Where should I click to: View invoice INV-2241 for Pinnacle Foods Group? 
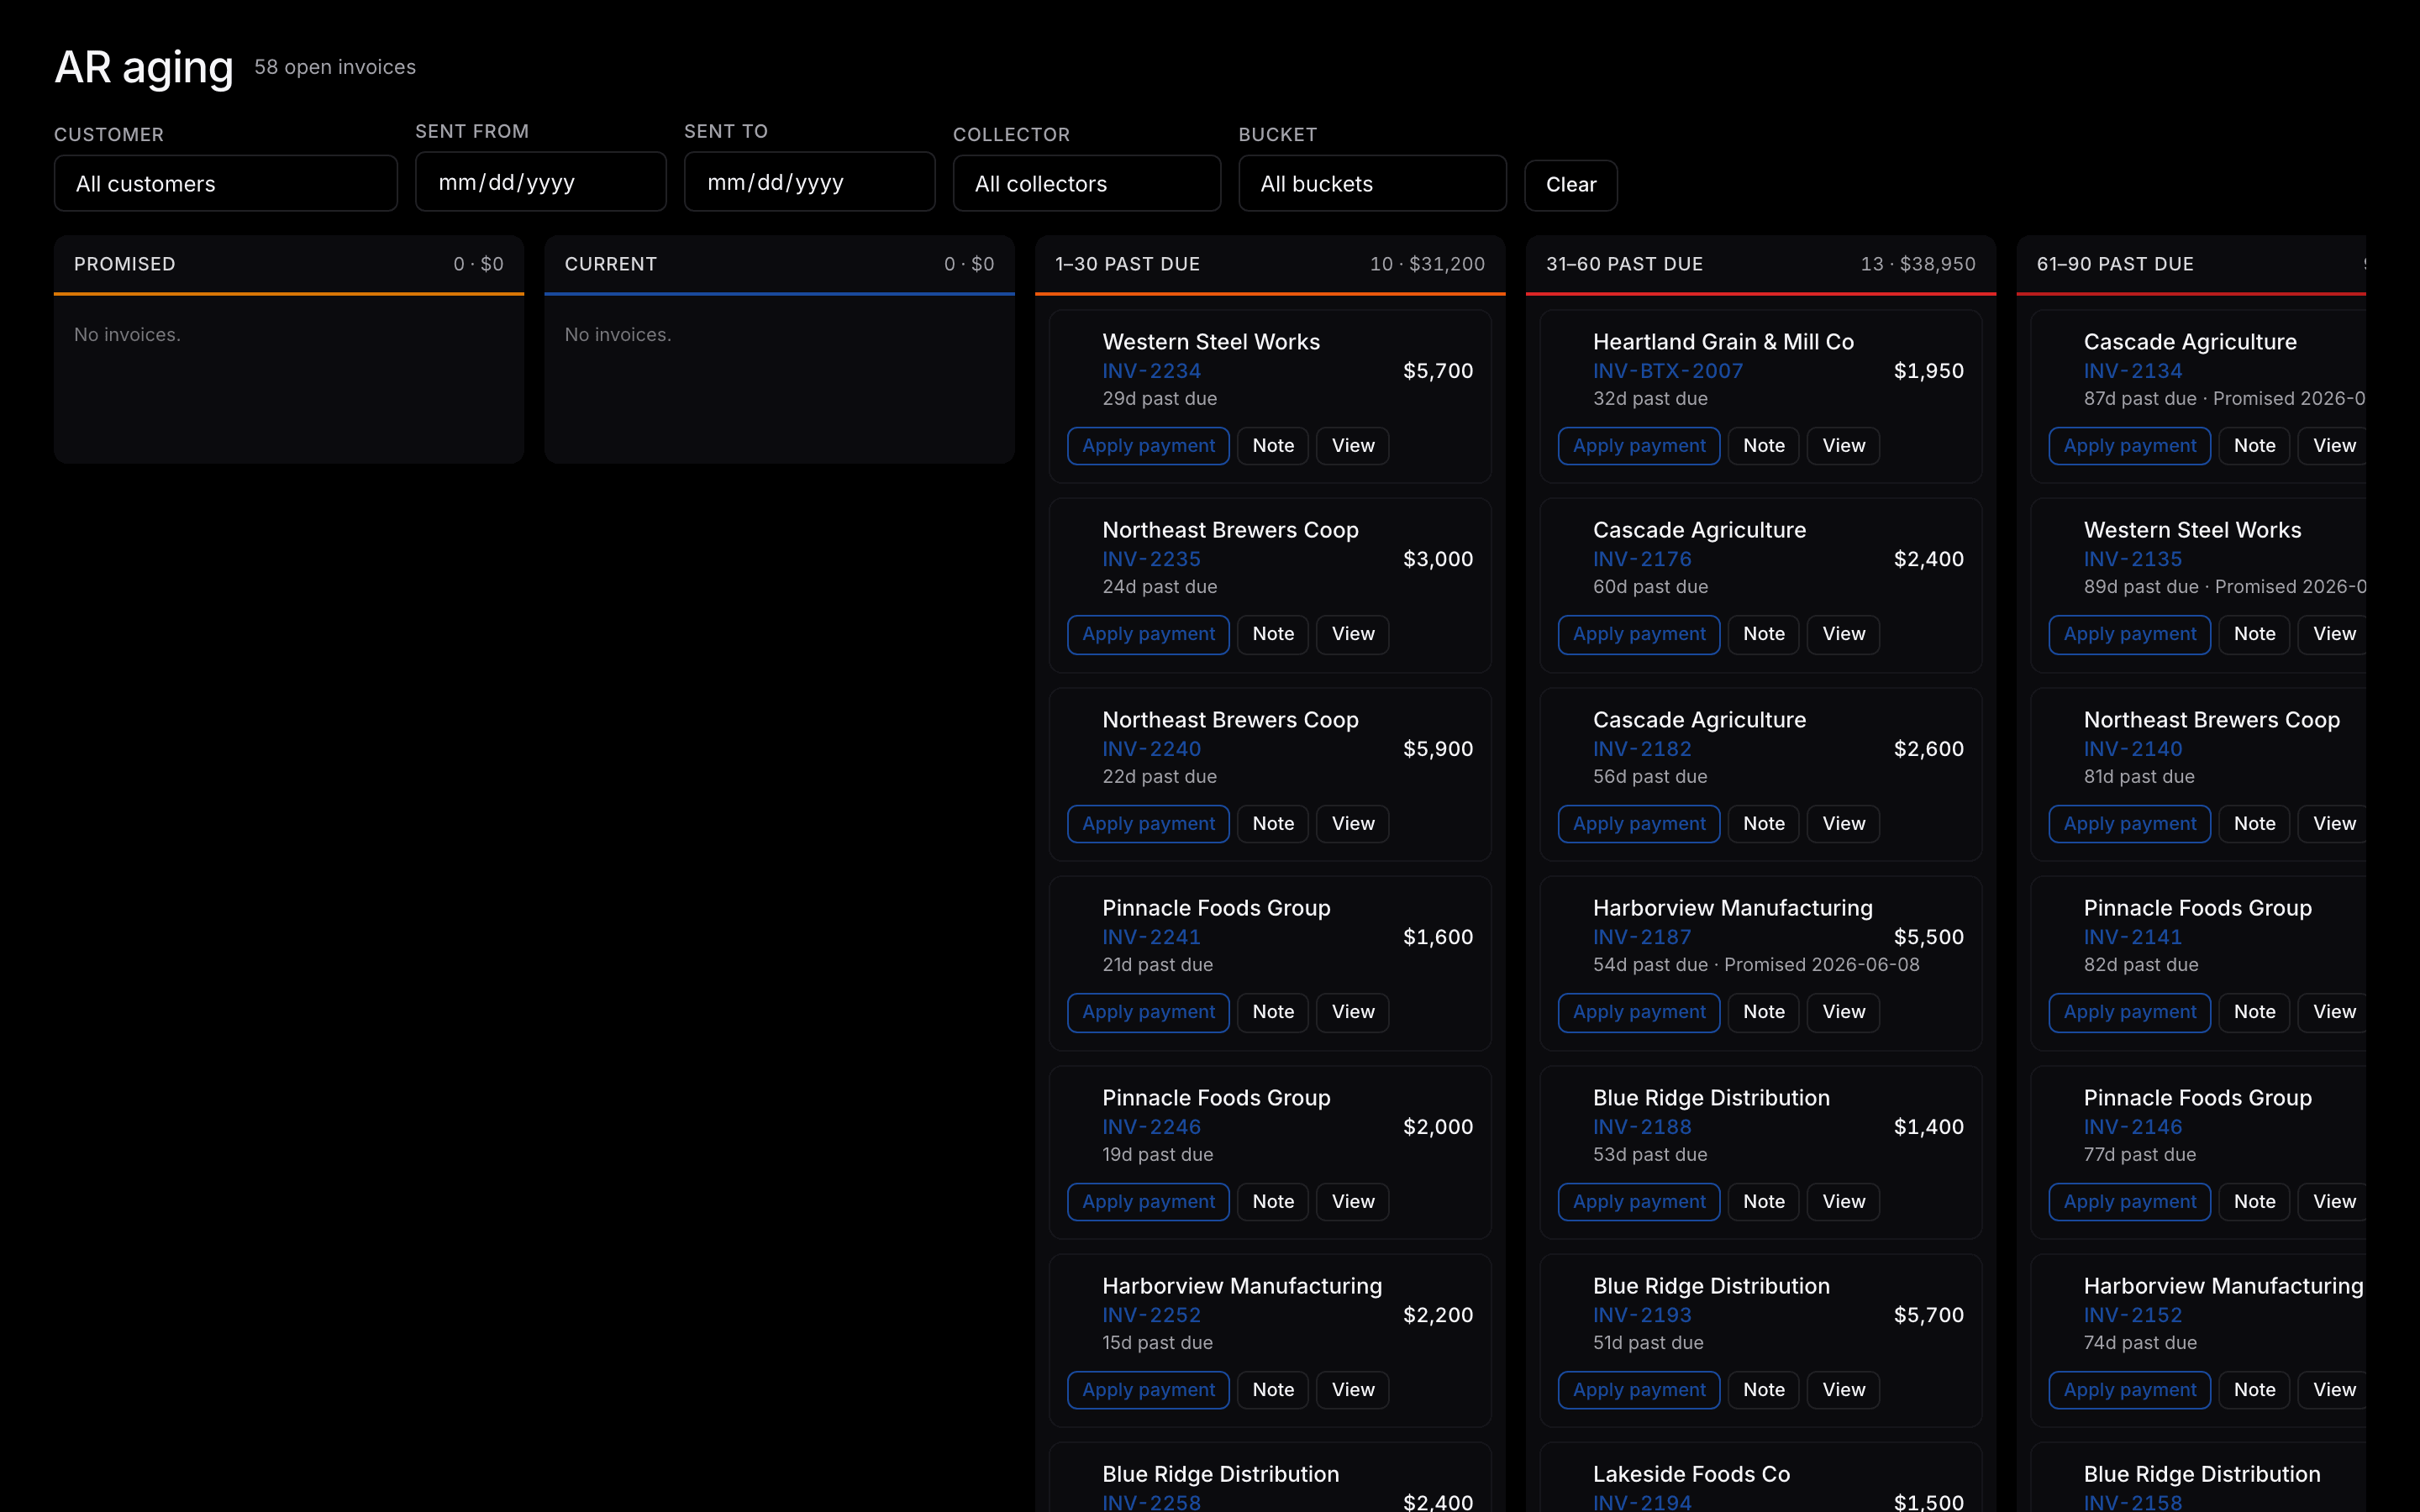1352,1012
